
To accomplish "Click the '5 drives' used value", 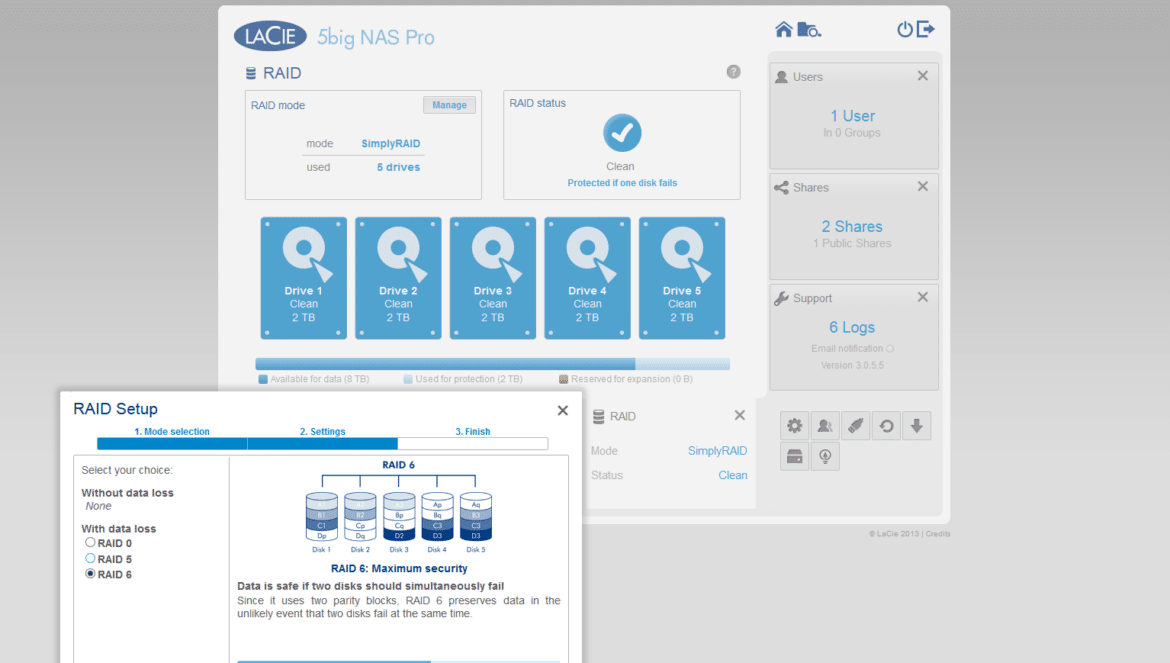I will pos(398,167).
